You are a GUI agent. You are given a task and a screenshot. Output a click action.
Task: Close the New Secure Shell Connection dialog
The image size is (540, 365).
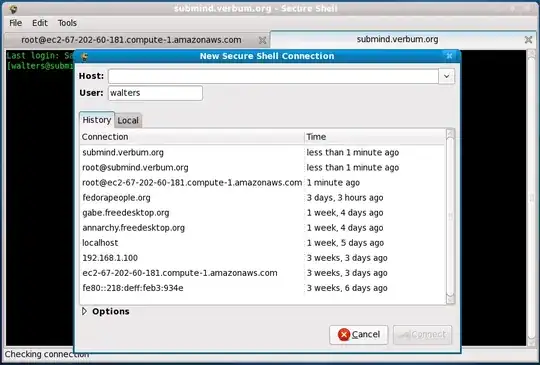449,56
